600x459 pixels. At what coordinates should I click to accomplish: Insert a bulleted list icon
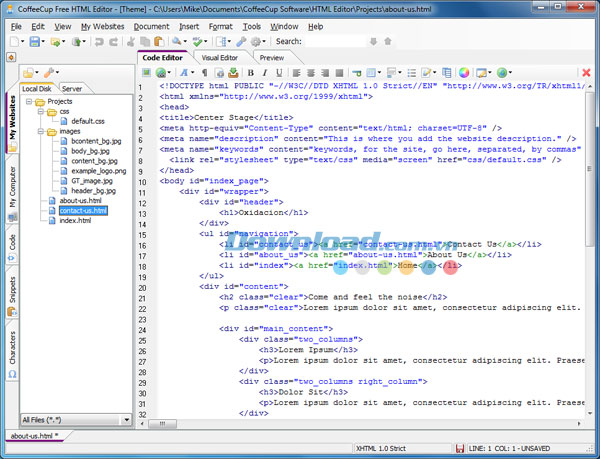coord(412,73)
